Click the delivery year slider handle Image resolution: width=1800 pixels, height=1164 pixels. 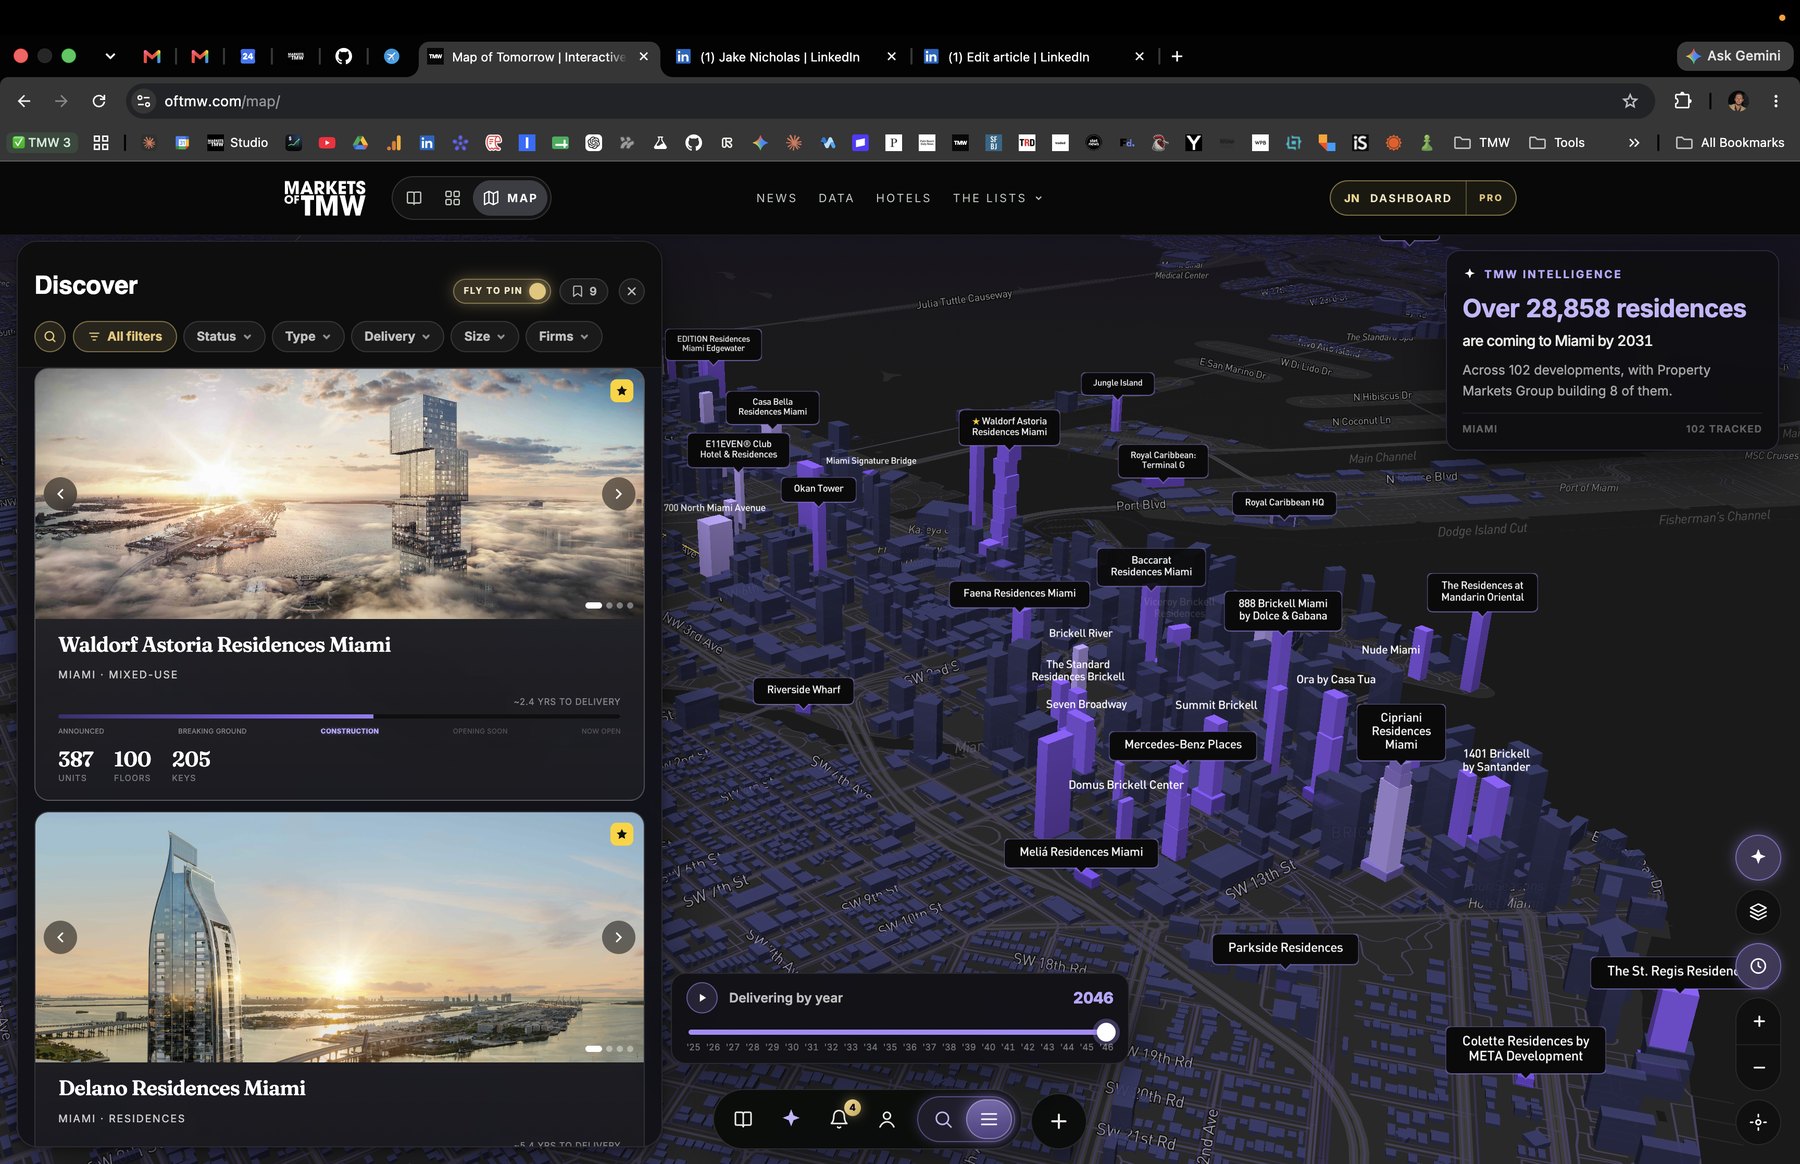(1105, 1032)
